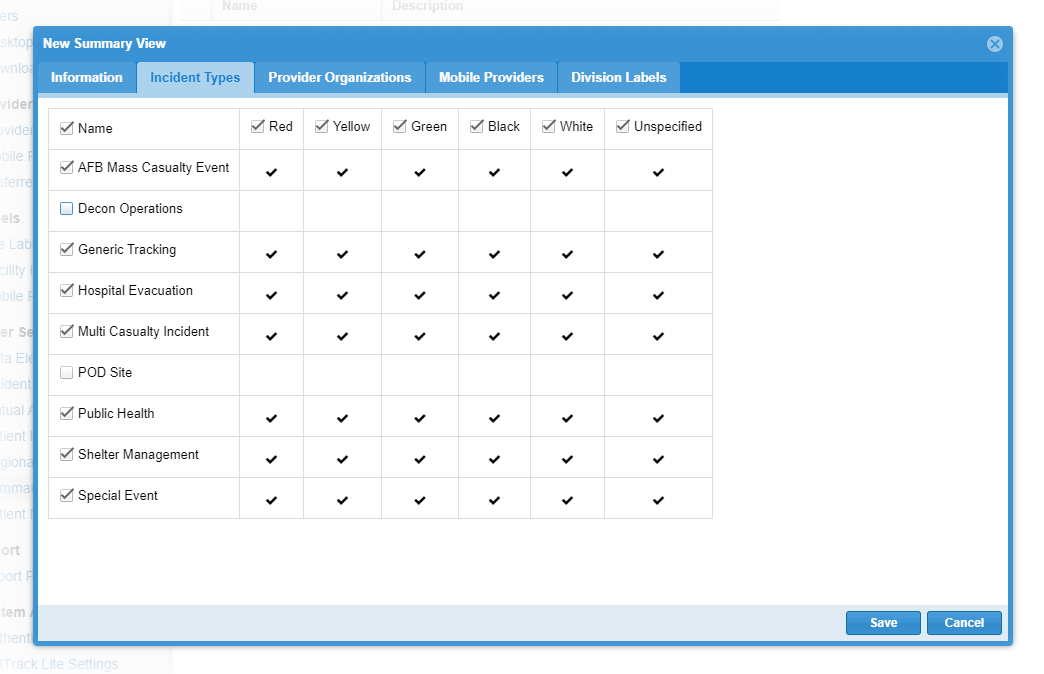Click Unspecified checkmark for AFB Mass Casualty Event
This screenshot has height=674, width=1044.
[x=658, y=172]
